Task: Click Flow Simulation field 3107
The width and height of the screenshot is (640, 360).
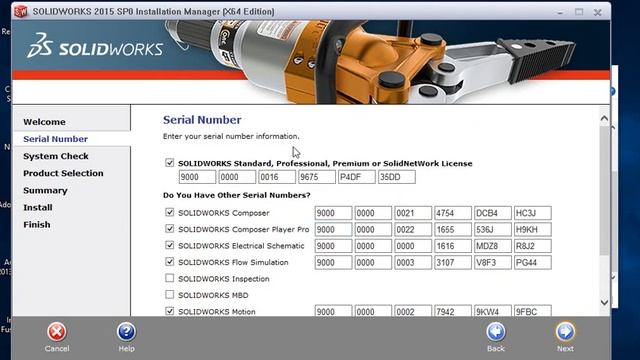Action: click(453, 262)
